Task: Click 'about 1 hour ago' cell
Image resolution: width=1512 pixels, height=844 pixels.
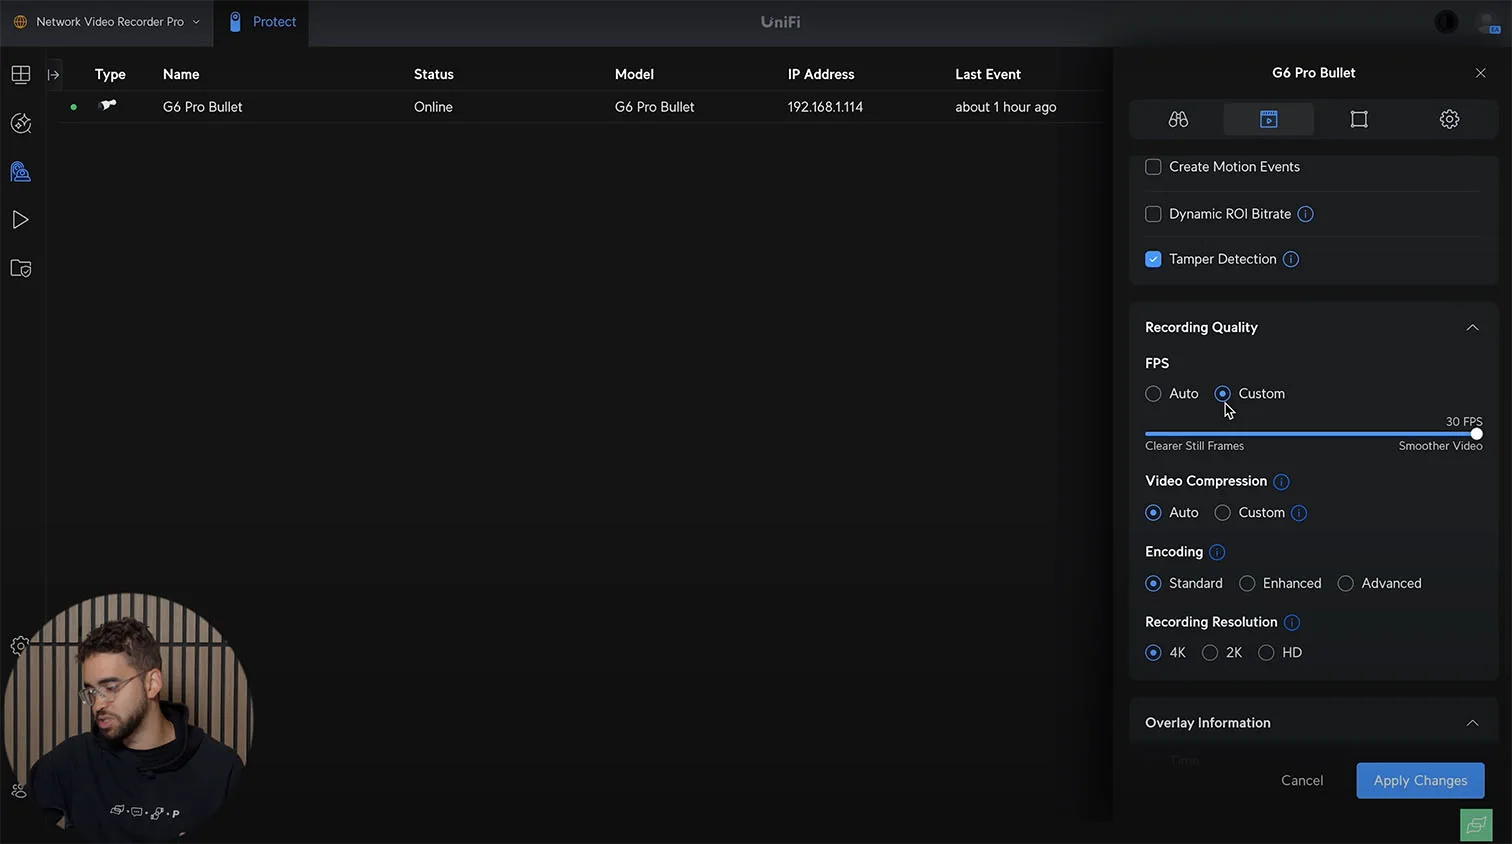Action: [1006, 107]
